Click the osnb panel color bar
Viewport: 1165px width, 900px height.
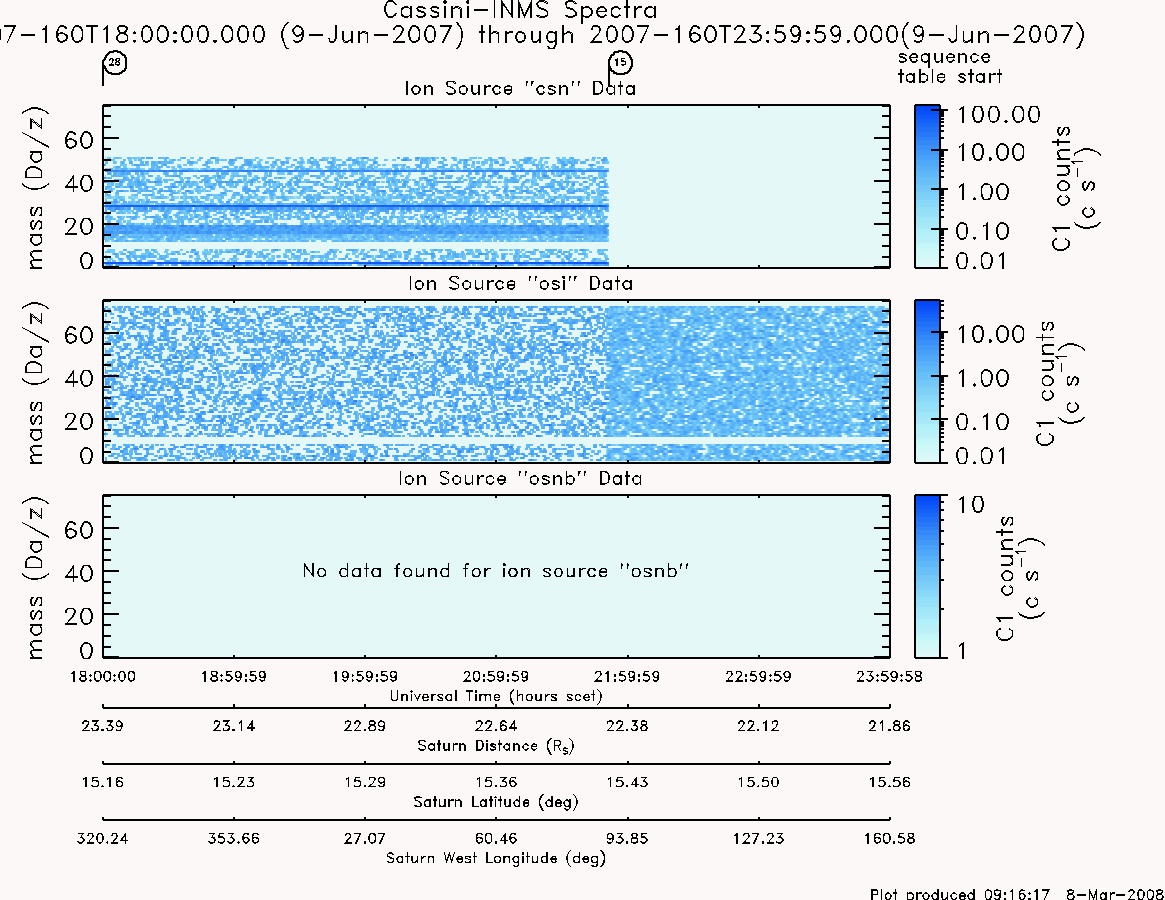click(x=927, y=576)
